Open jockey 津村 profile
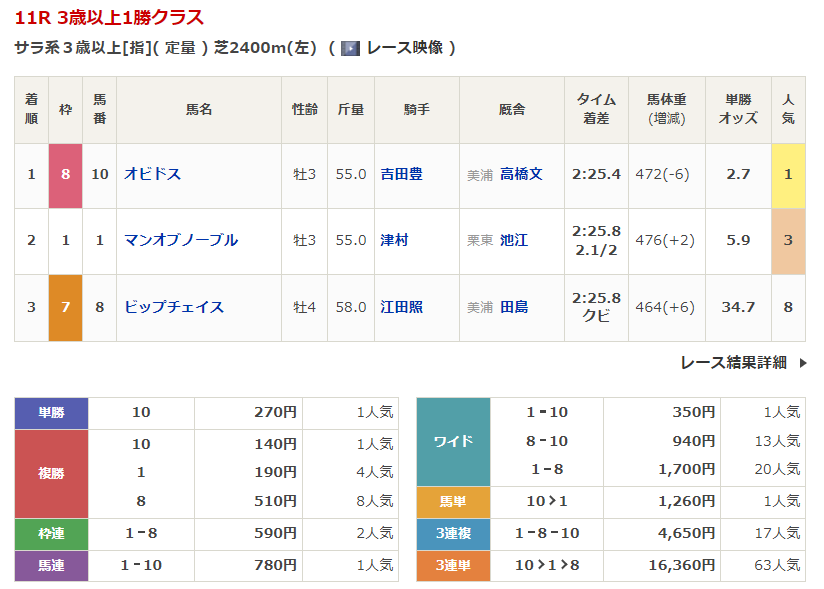This screenshot has width=824, height=589. pyautogui.click(x=394, y=240)
